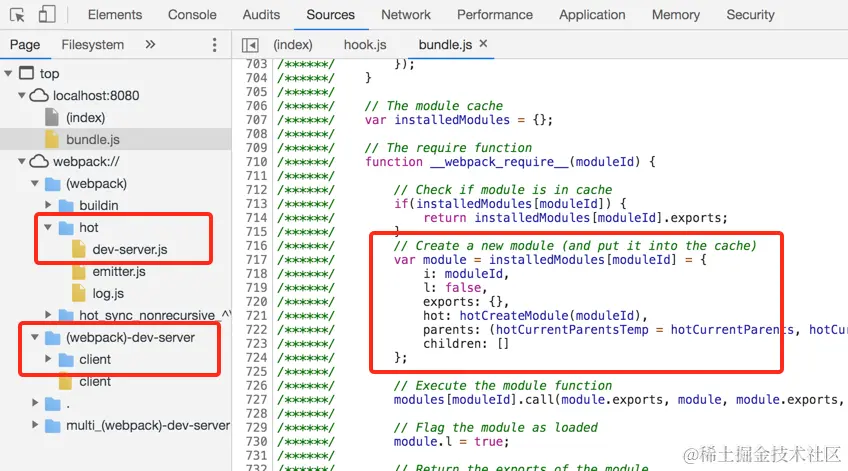
Task: Hide the navigator sidebar panel icon
Action: click(250, 45)
